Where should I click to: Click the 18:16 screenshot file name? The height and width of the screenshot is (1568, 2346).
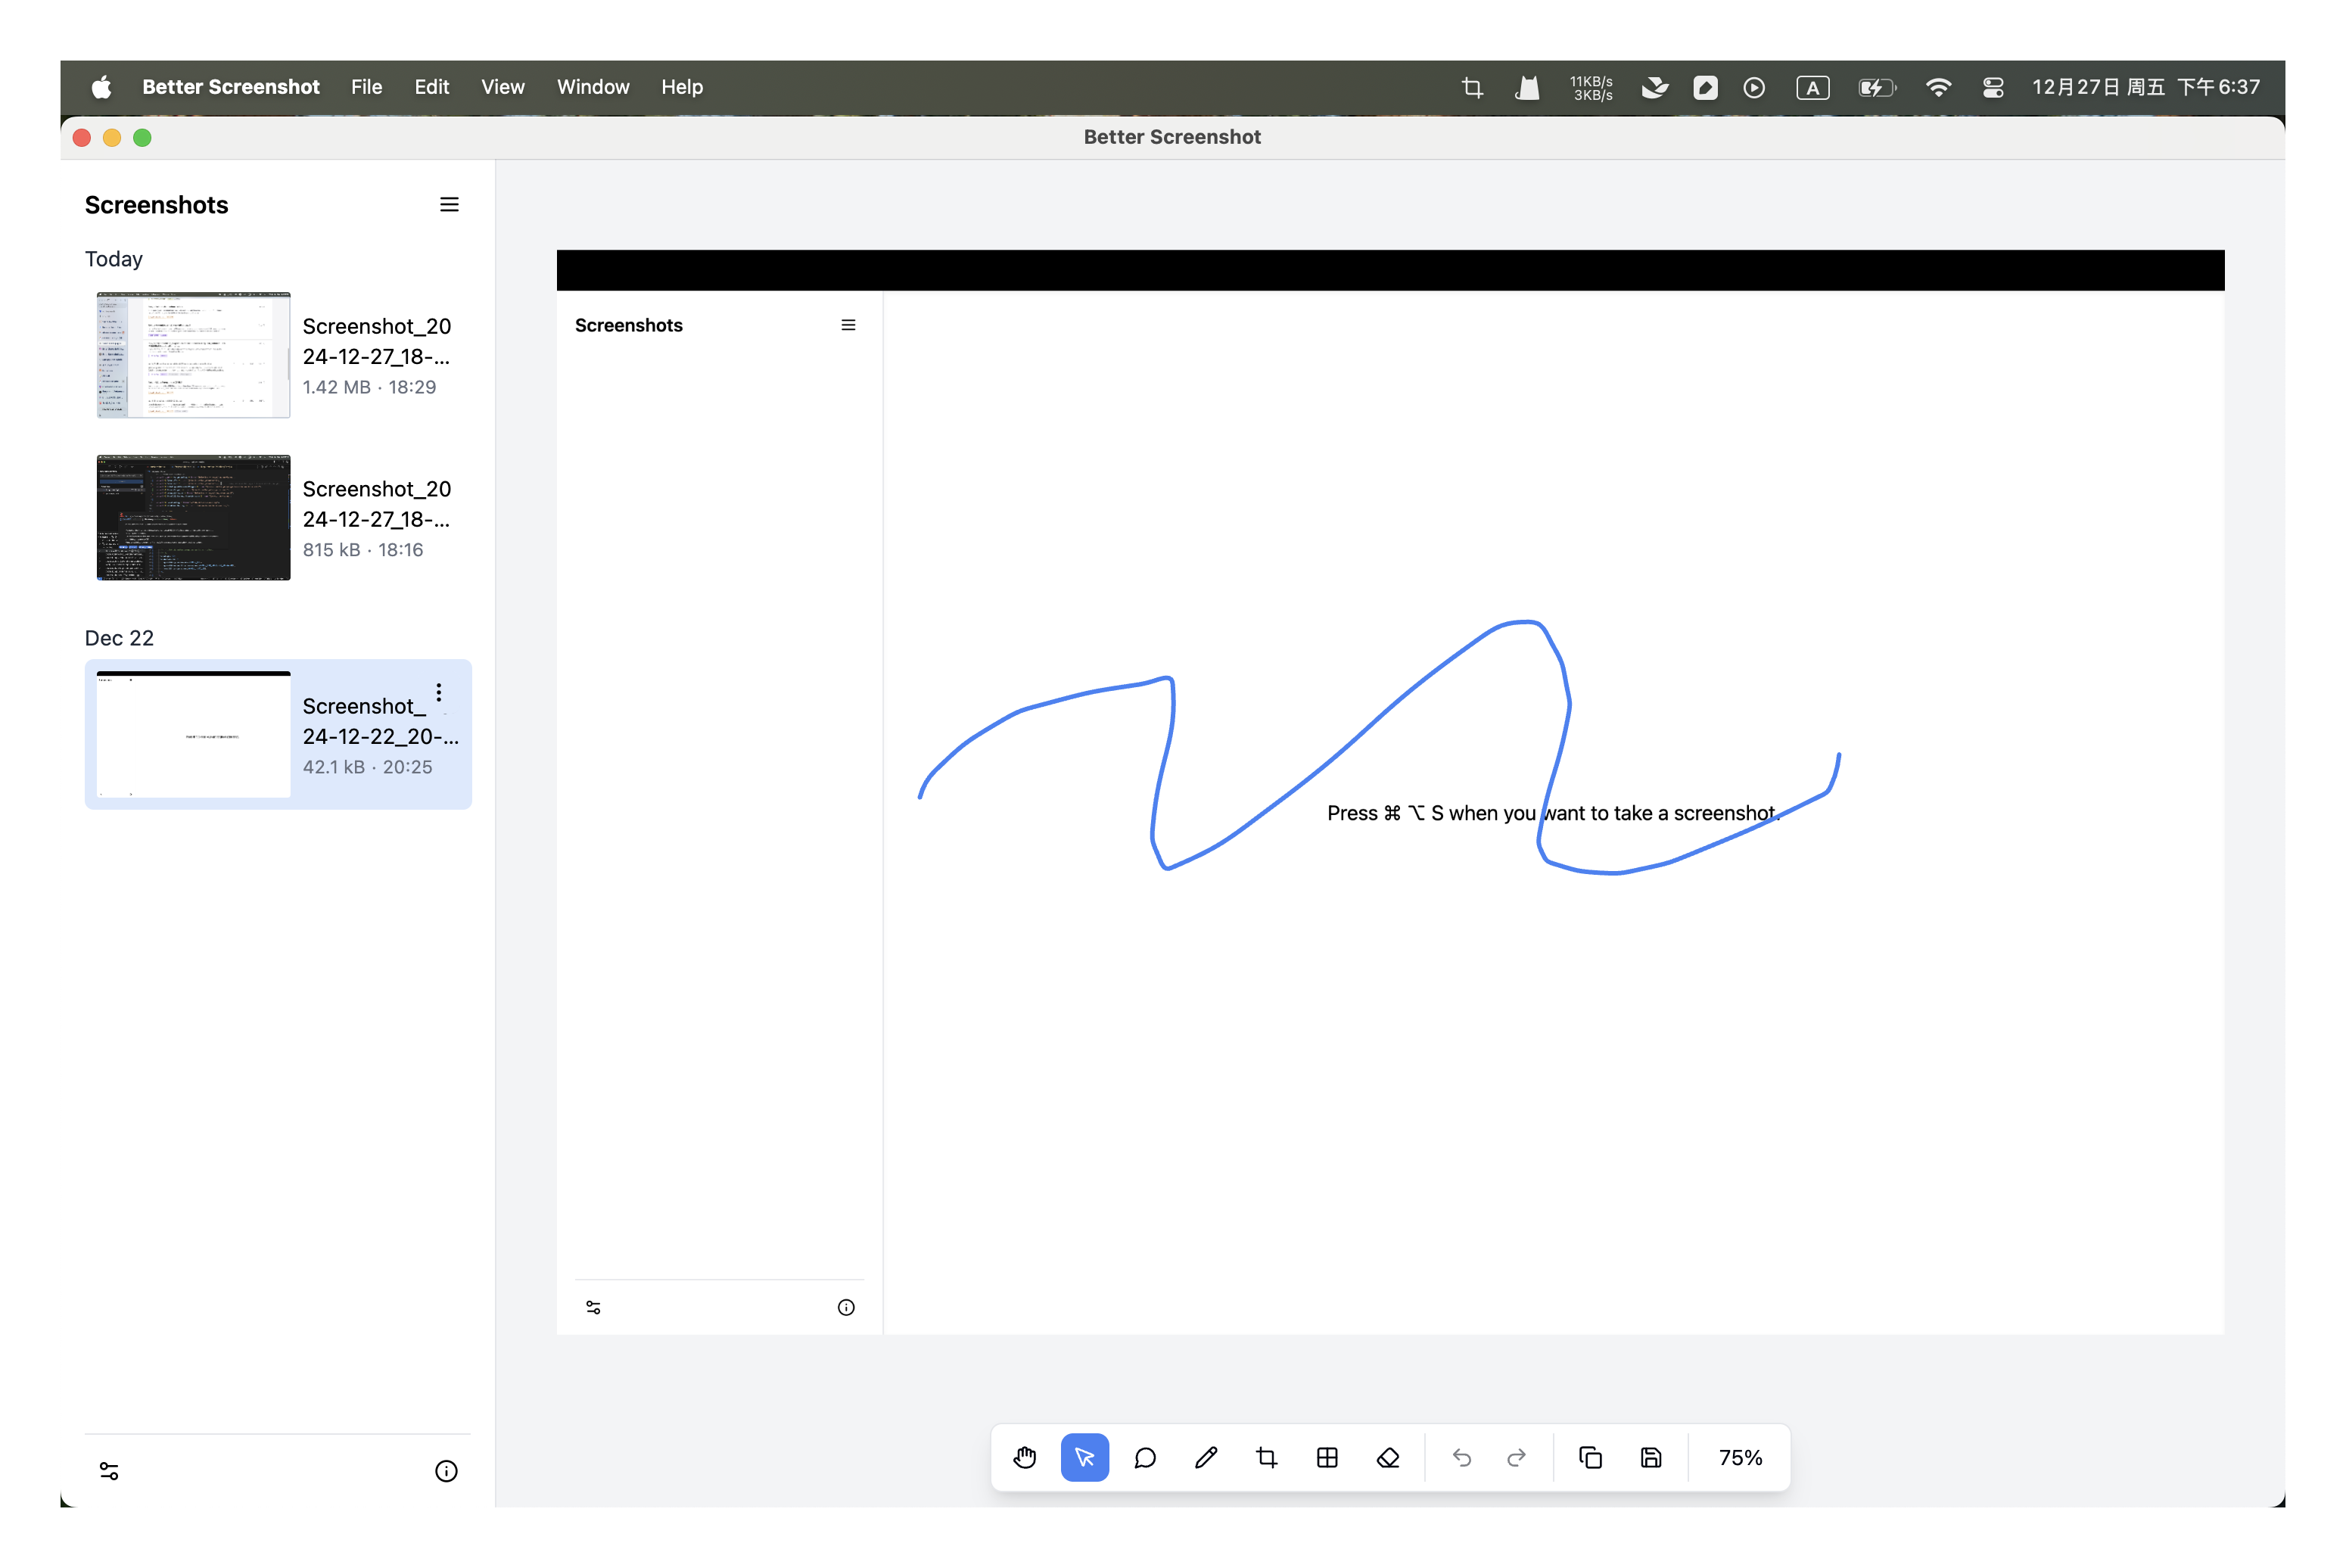click(x=377, y=504)
